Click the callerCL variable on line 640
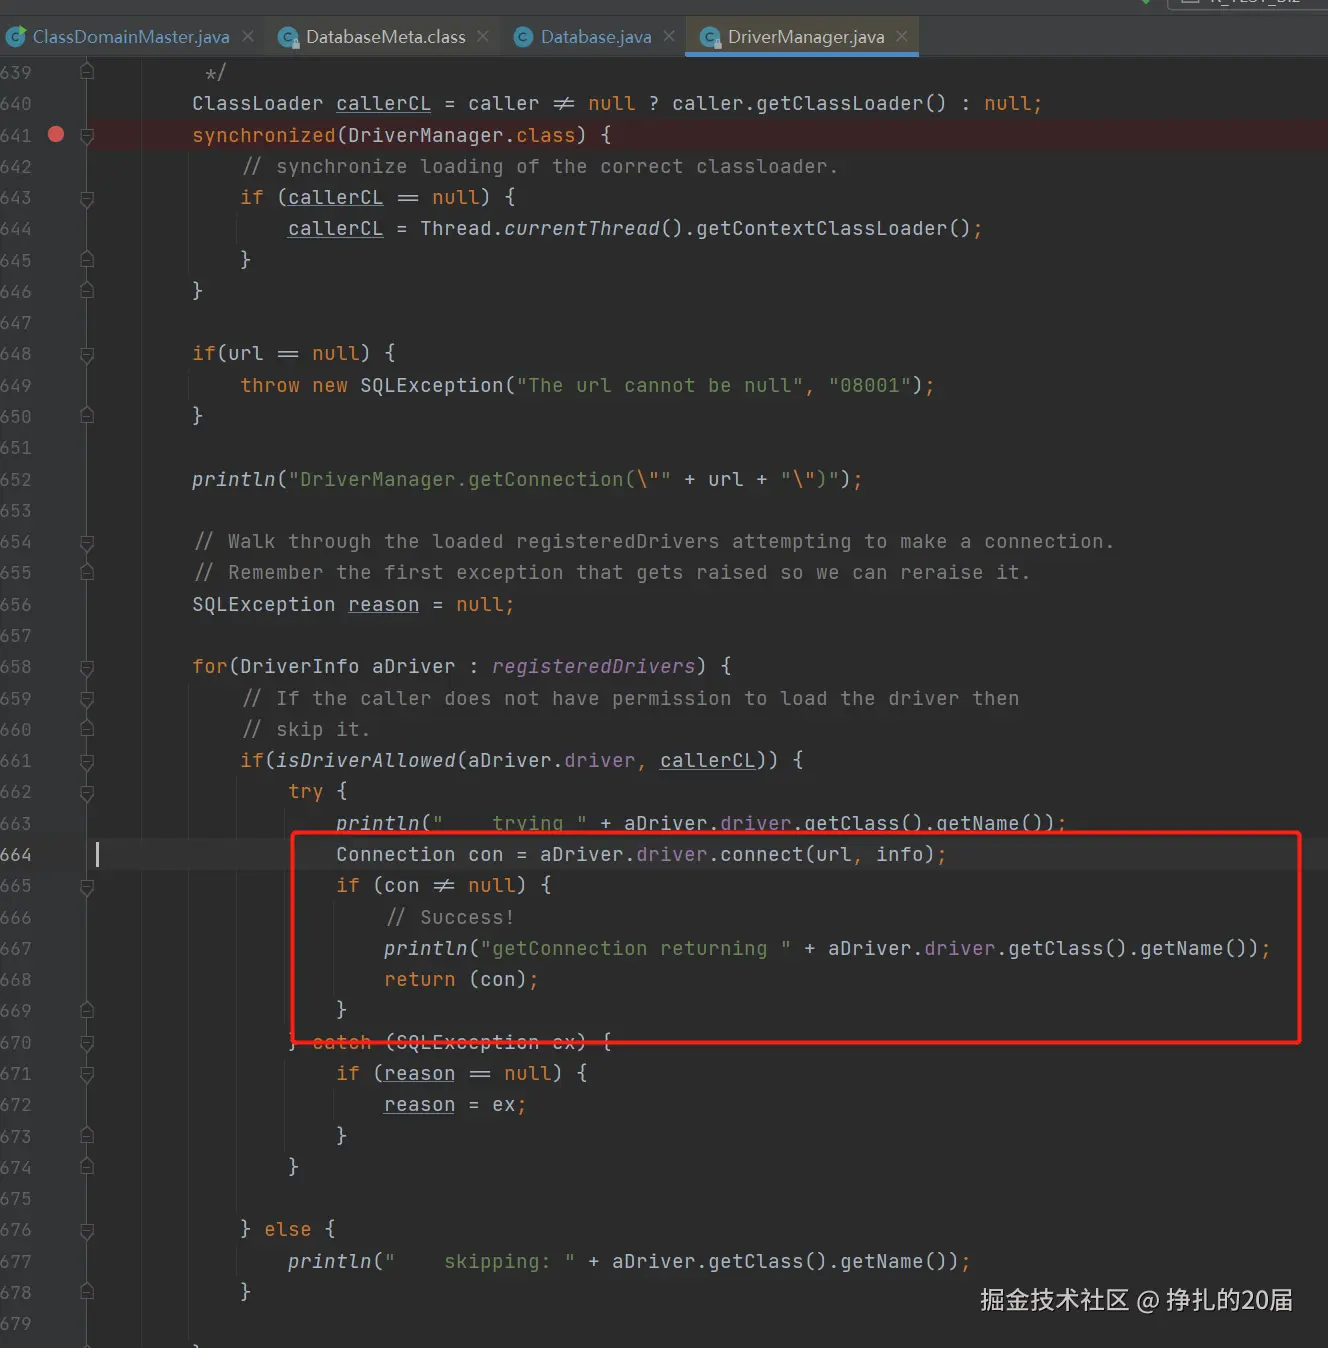This screenshot has width=1328, height=1348. point(383,104)
